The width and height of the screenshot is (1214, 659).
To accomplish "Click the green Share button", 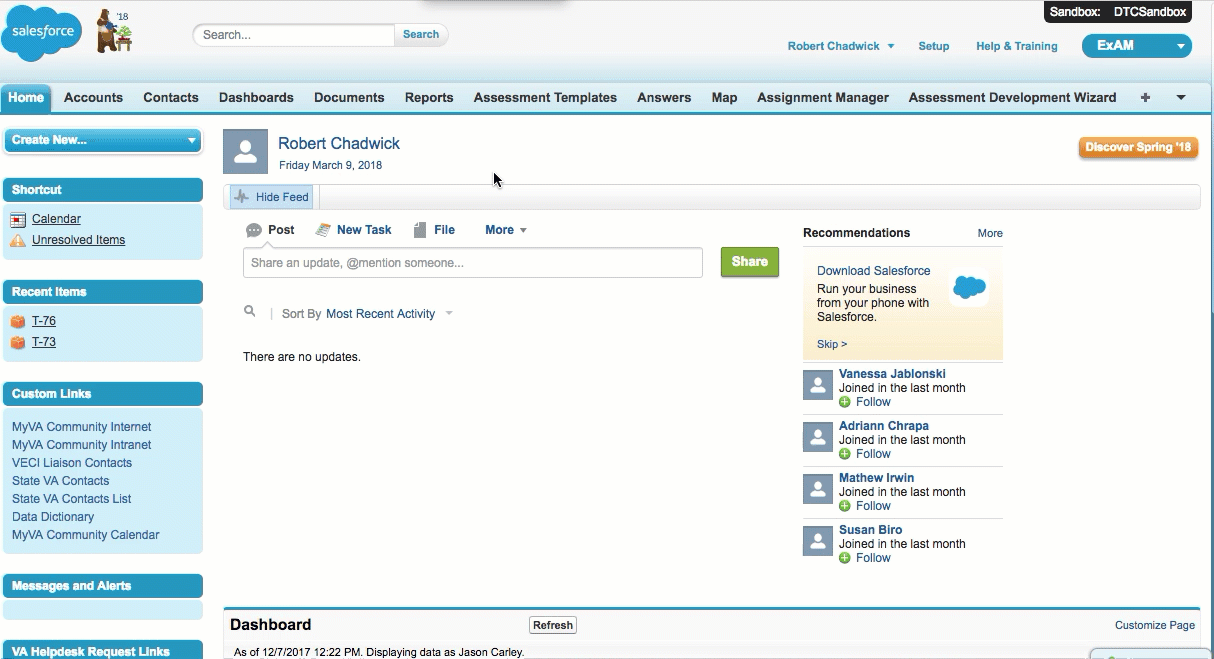I will coord(750,262).
